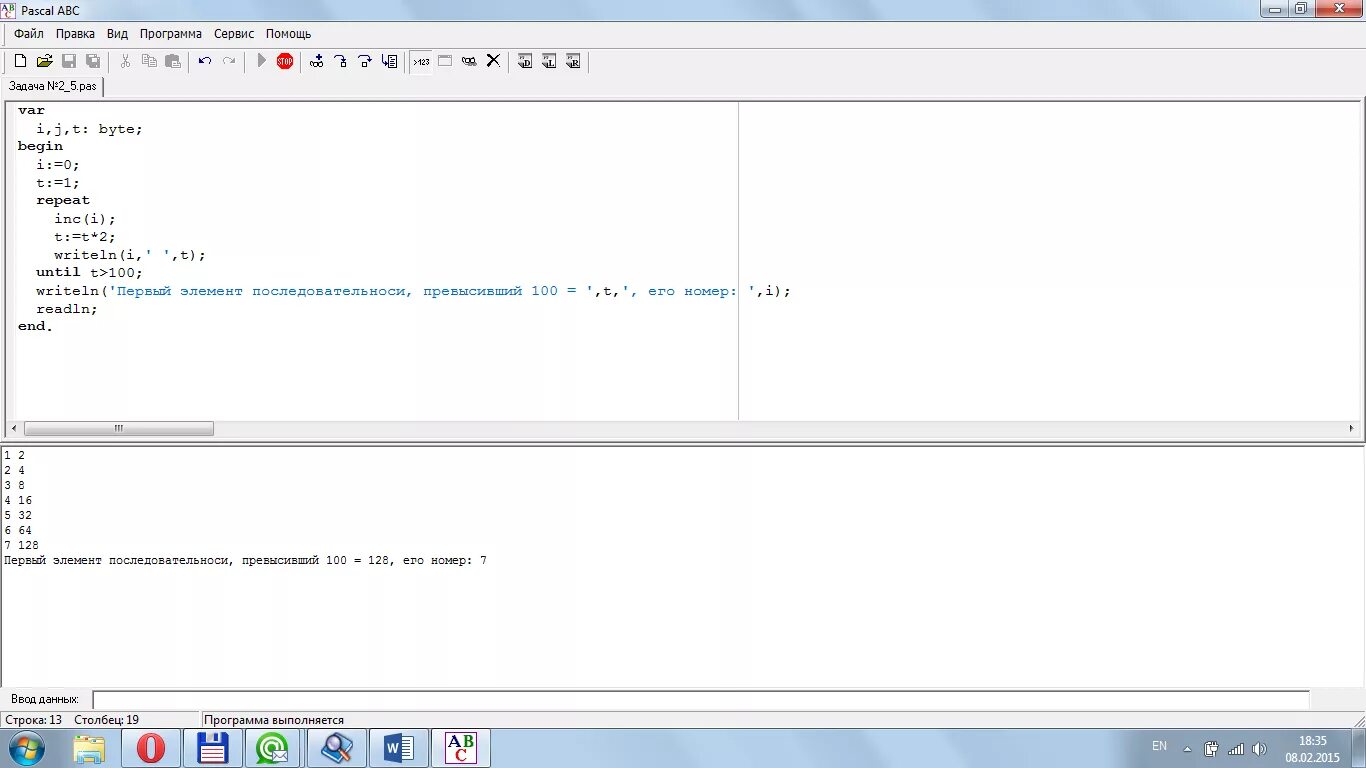Image resolution: width=1366 pixels, height=768 pixels.
Task: Open the Вид menu
Action: [117, 34]
